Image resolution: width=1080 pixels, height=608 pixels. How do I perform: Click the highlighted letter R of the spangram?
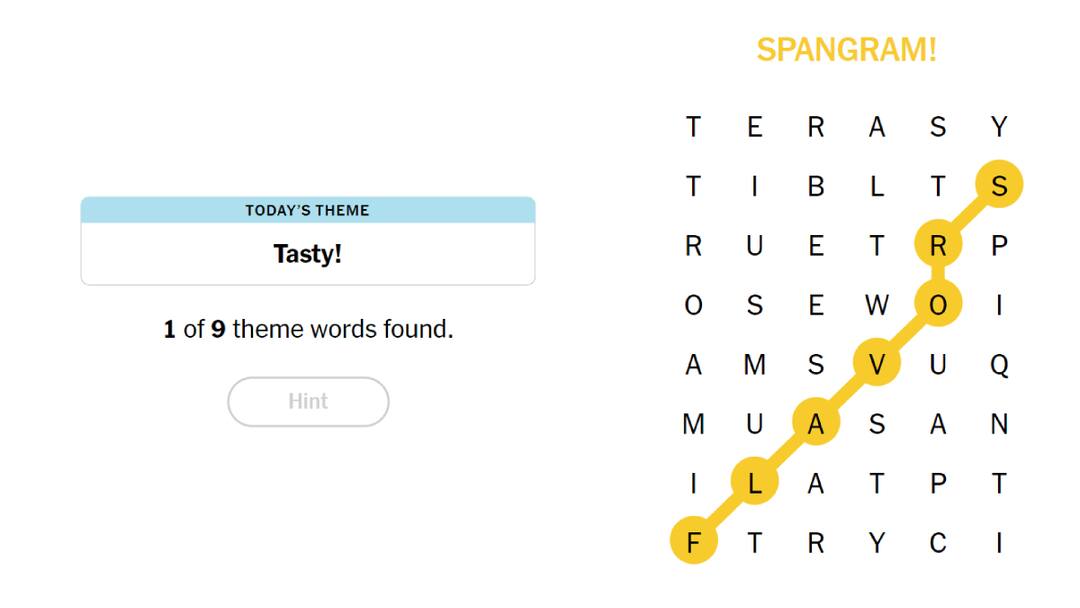(938, 245)
